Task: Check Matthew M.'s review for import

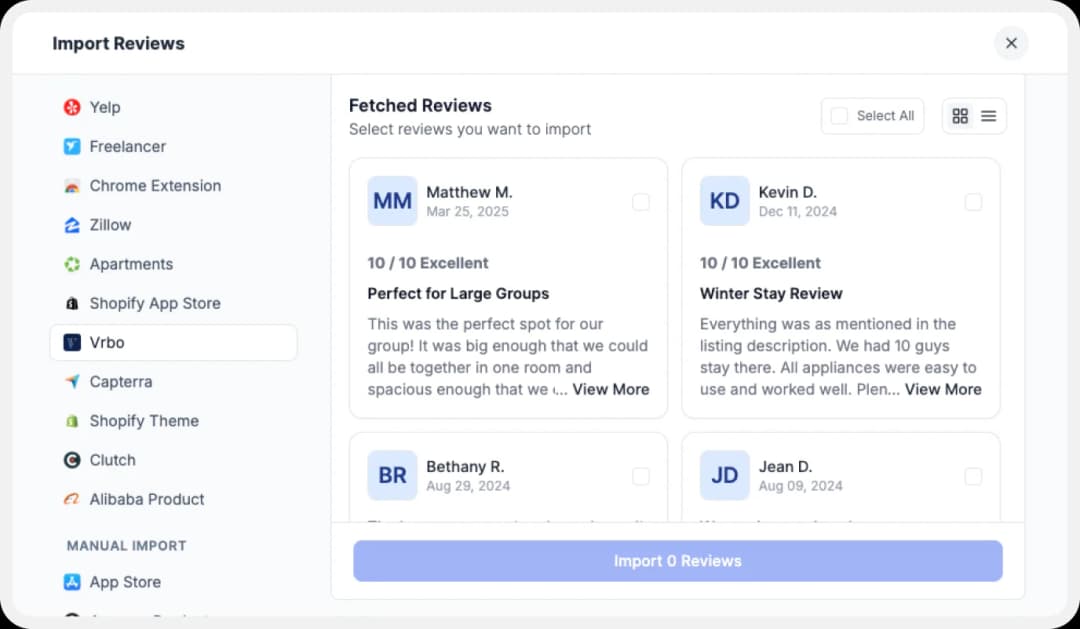Action: [641, 201]
